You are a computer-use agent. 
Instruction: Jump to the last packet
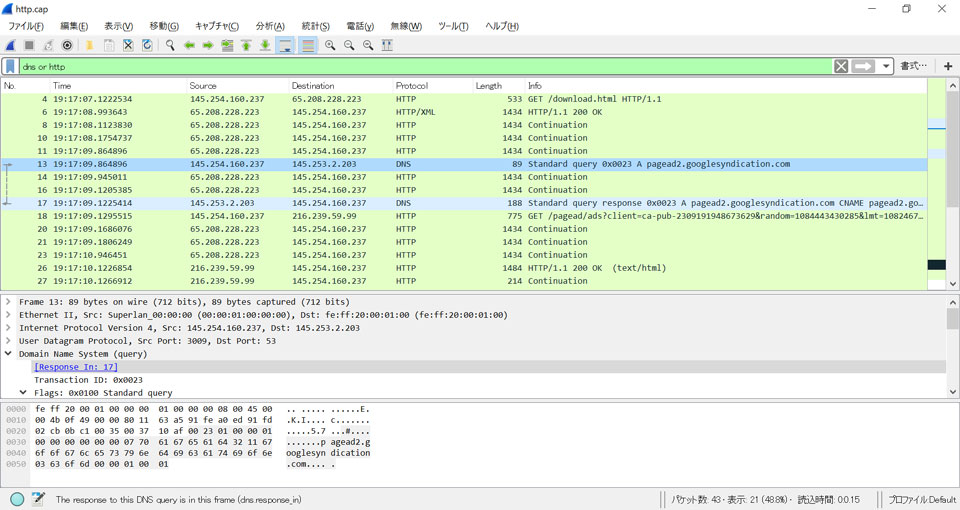click(265, 45)
